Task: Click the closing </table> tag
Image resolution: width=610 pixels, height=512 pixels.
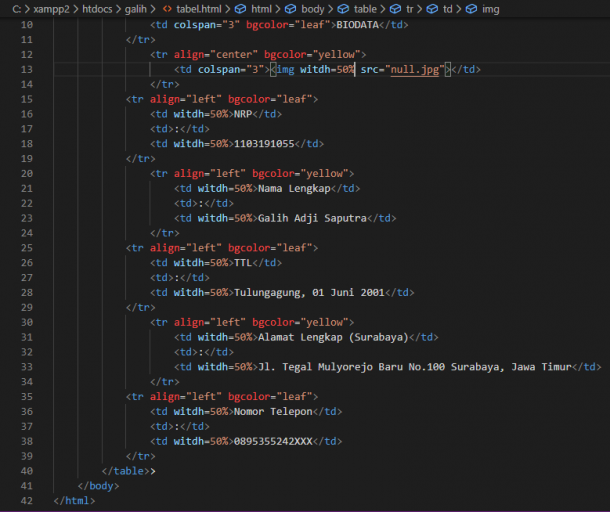Action: click(x=126, y=471)
